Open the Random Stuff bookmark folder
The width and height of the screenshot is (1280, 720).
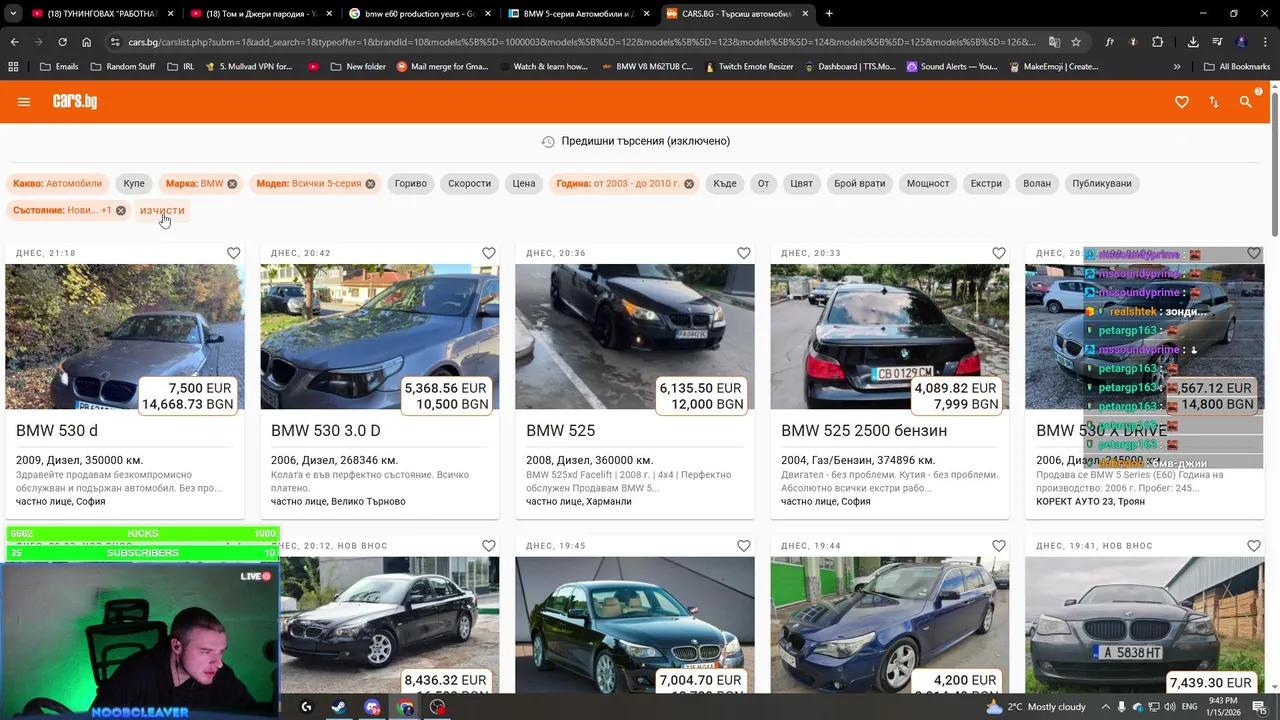point(122,67)
